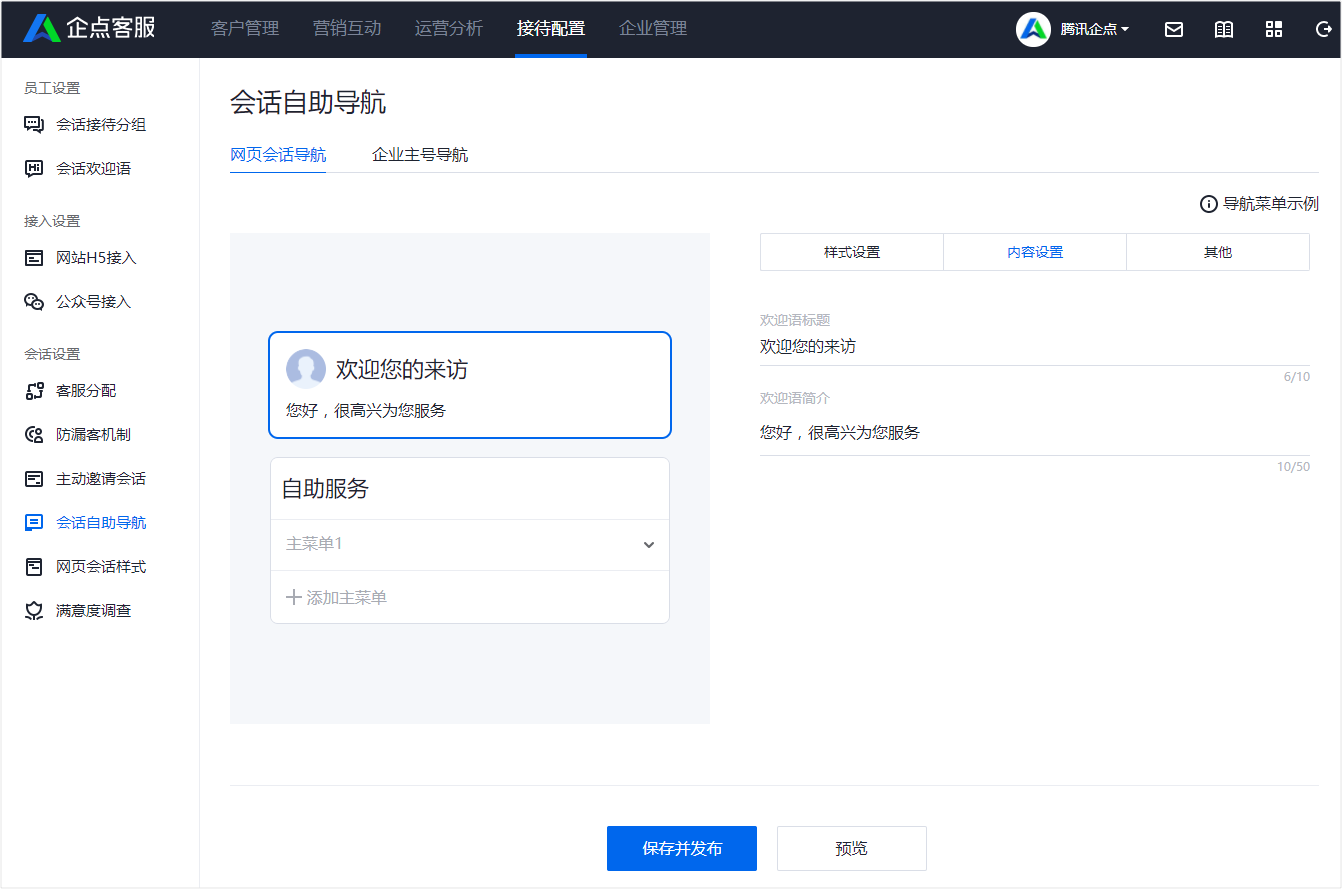Click the 自助服务 heading in preview
1342x889 pixels.
(325, 489)
